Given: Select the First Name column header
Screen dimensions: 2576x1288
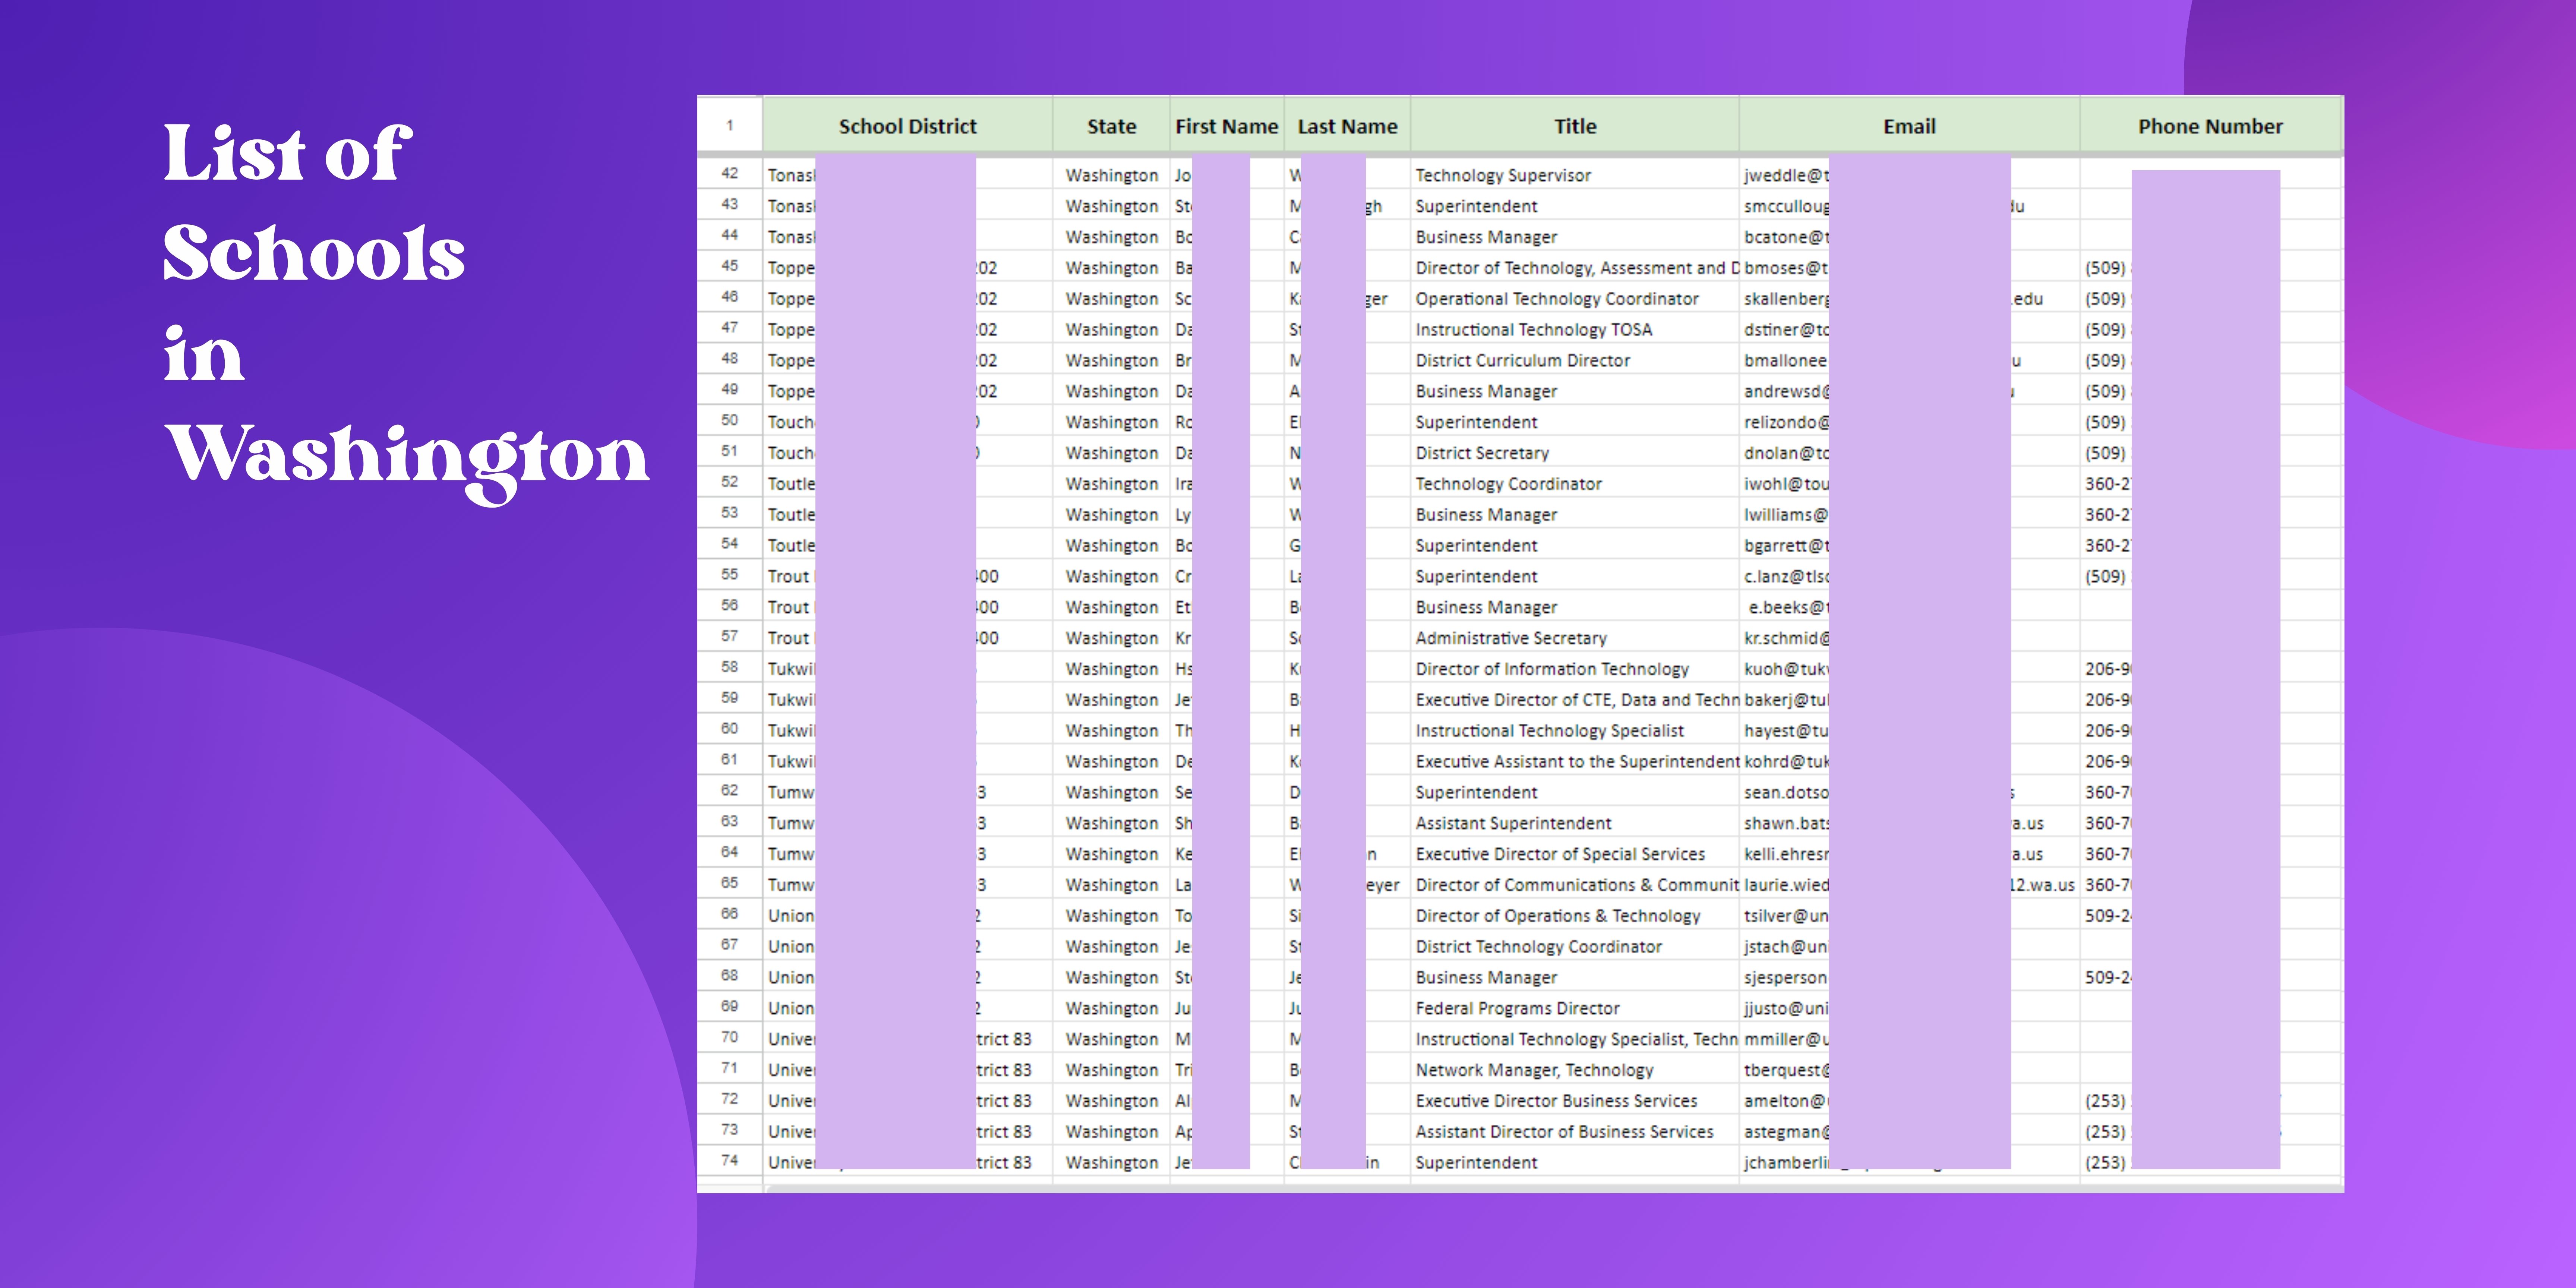Looking at the screenshot, I should coord(1226,126).
